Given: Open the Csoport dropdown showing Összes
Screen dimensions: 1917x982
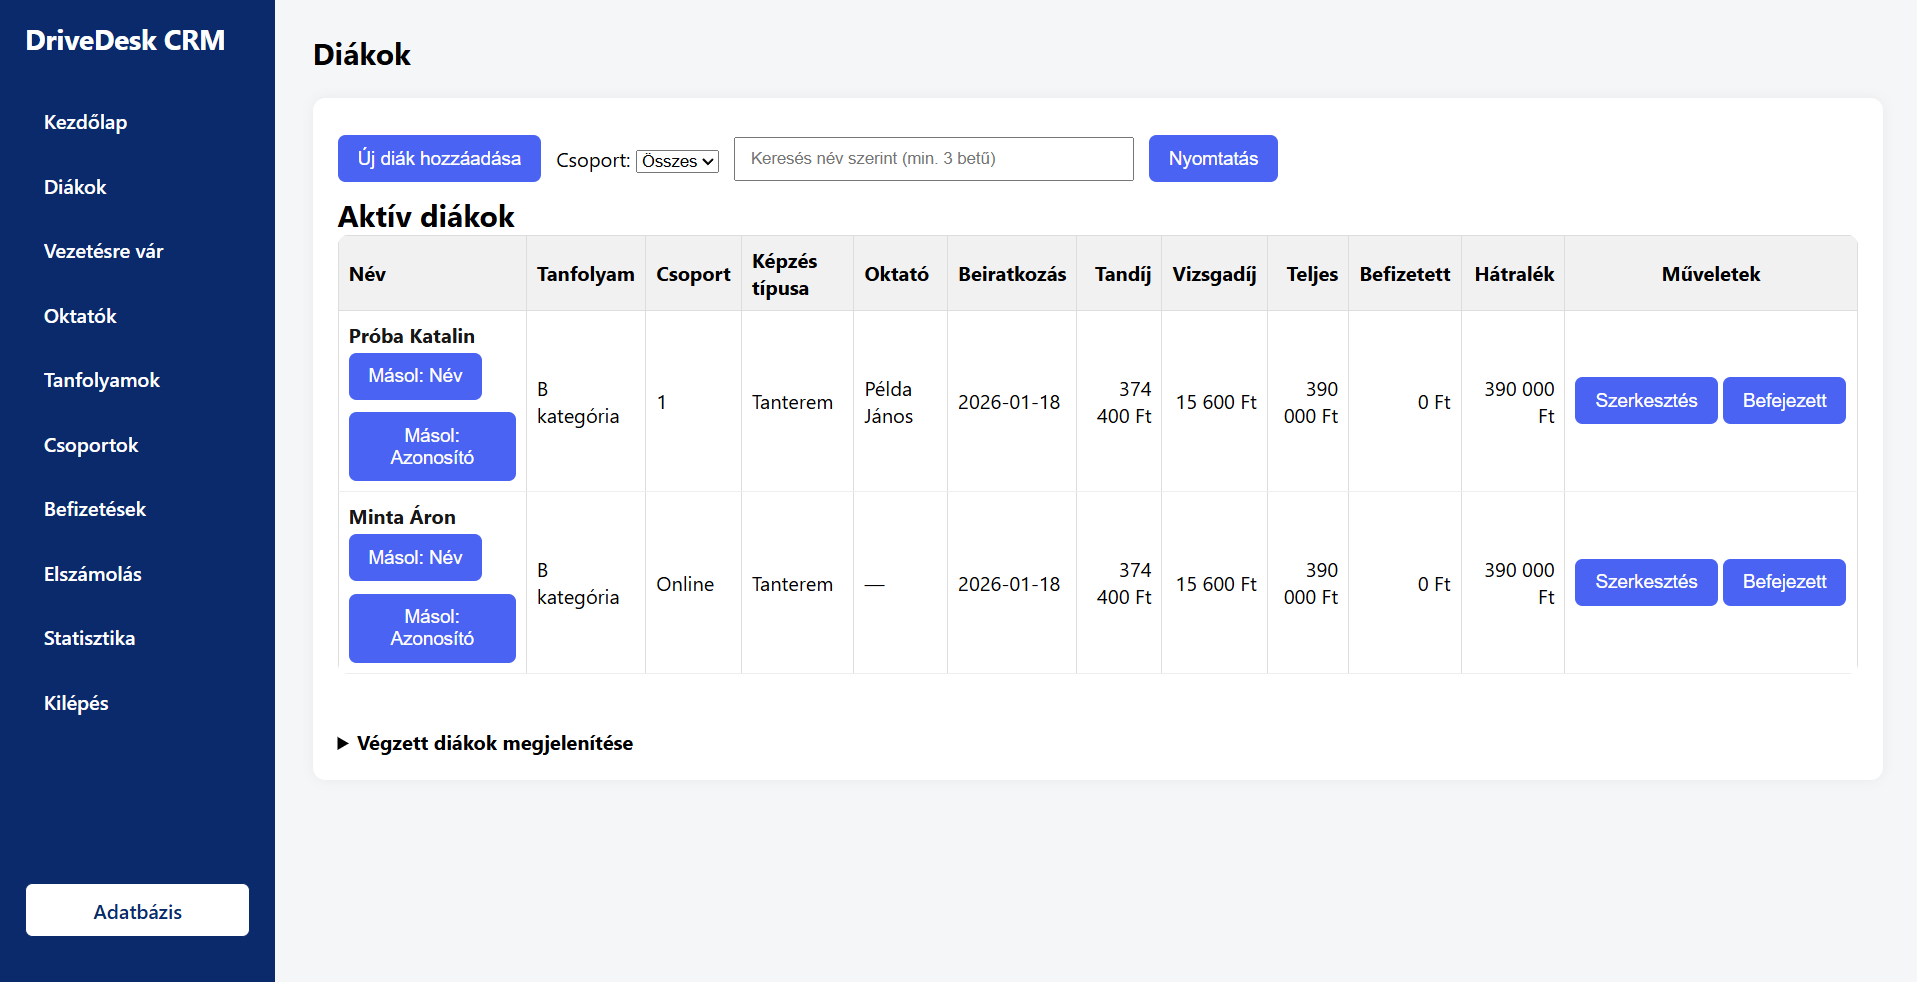Looking at the screenshot, I should pos(677,161).
